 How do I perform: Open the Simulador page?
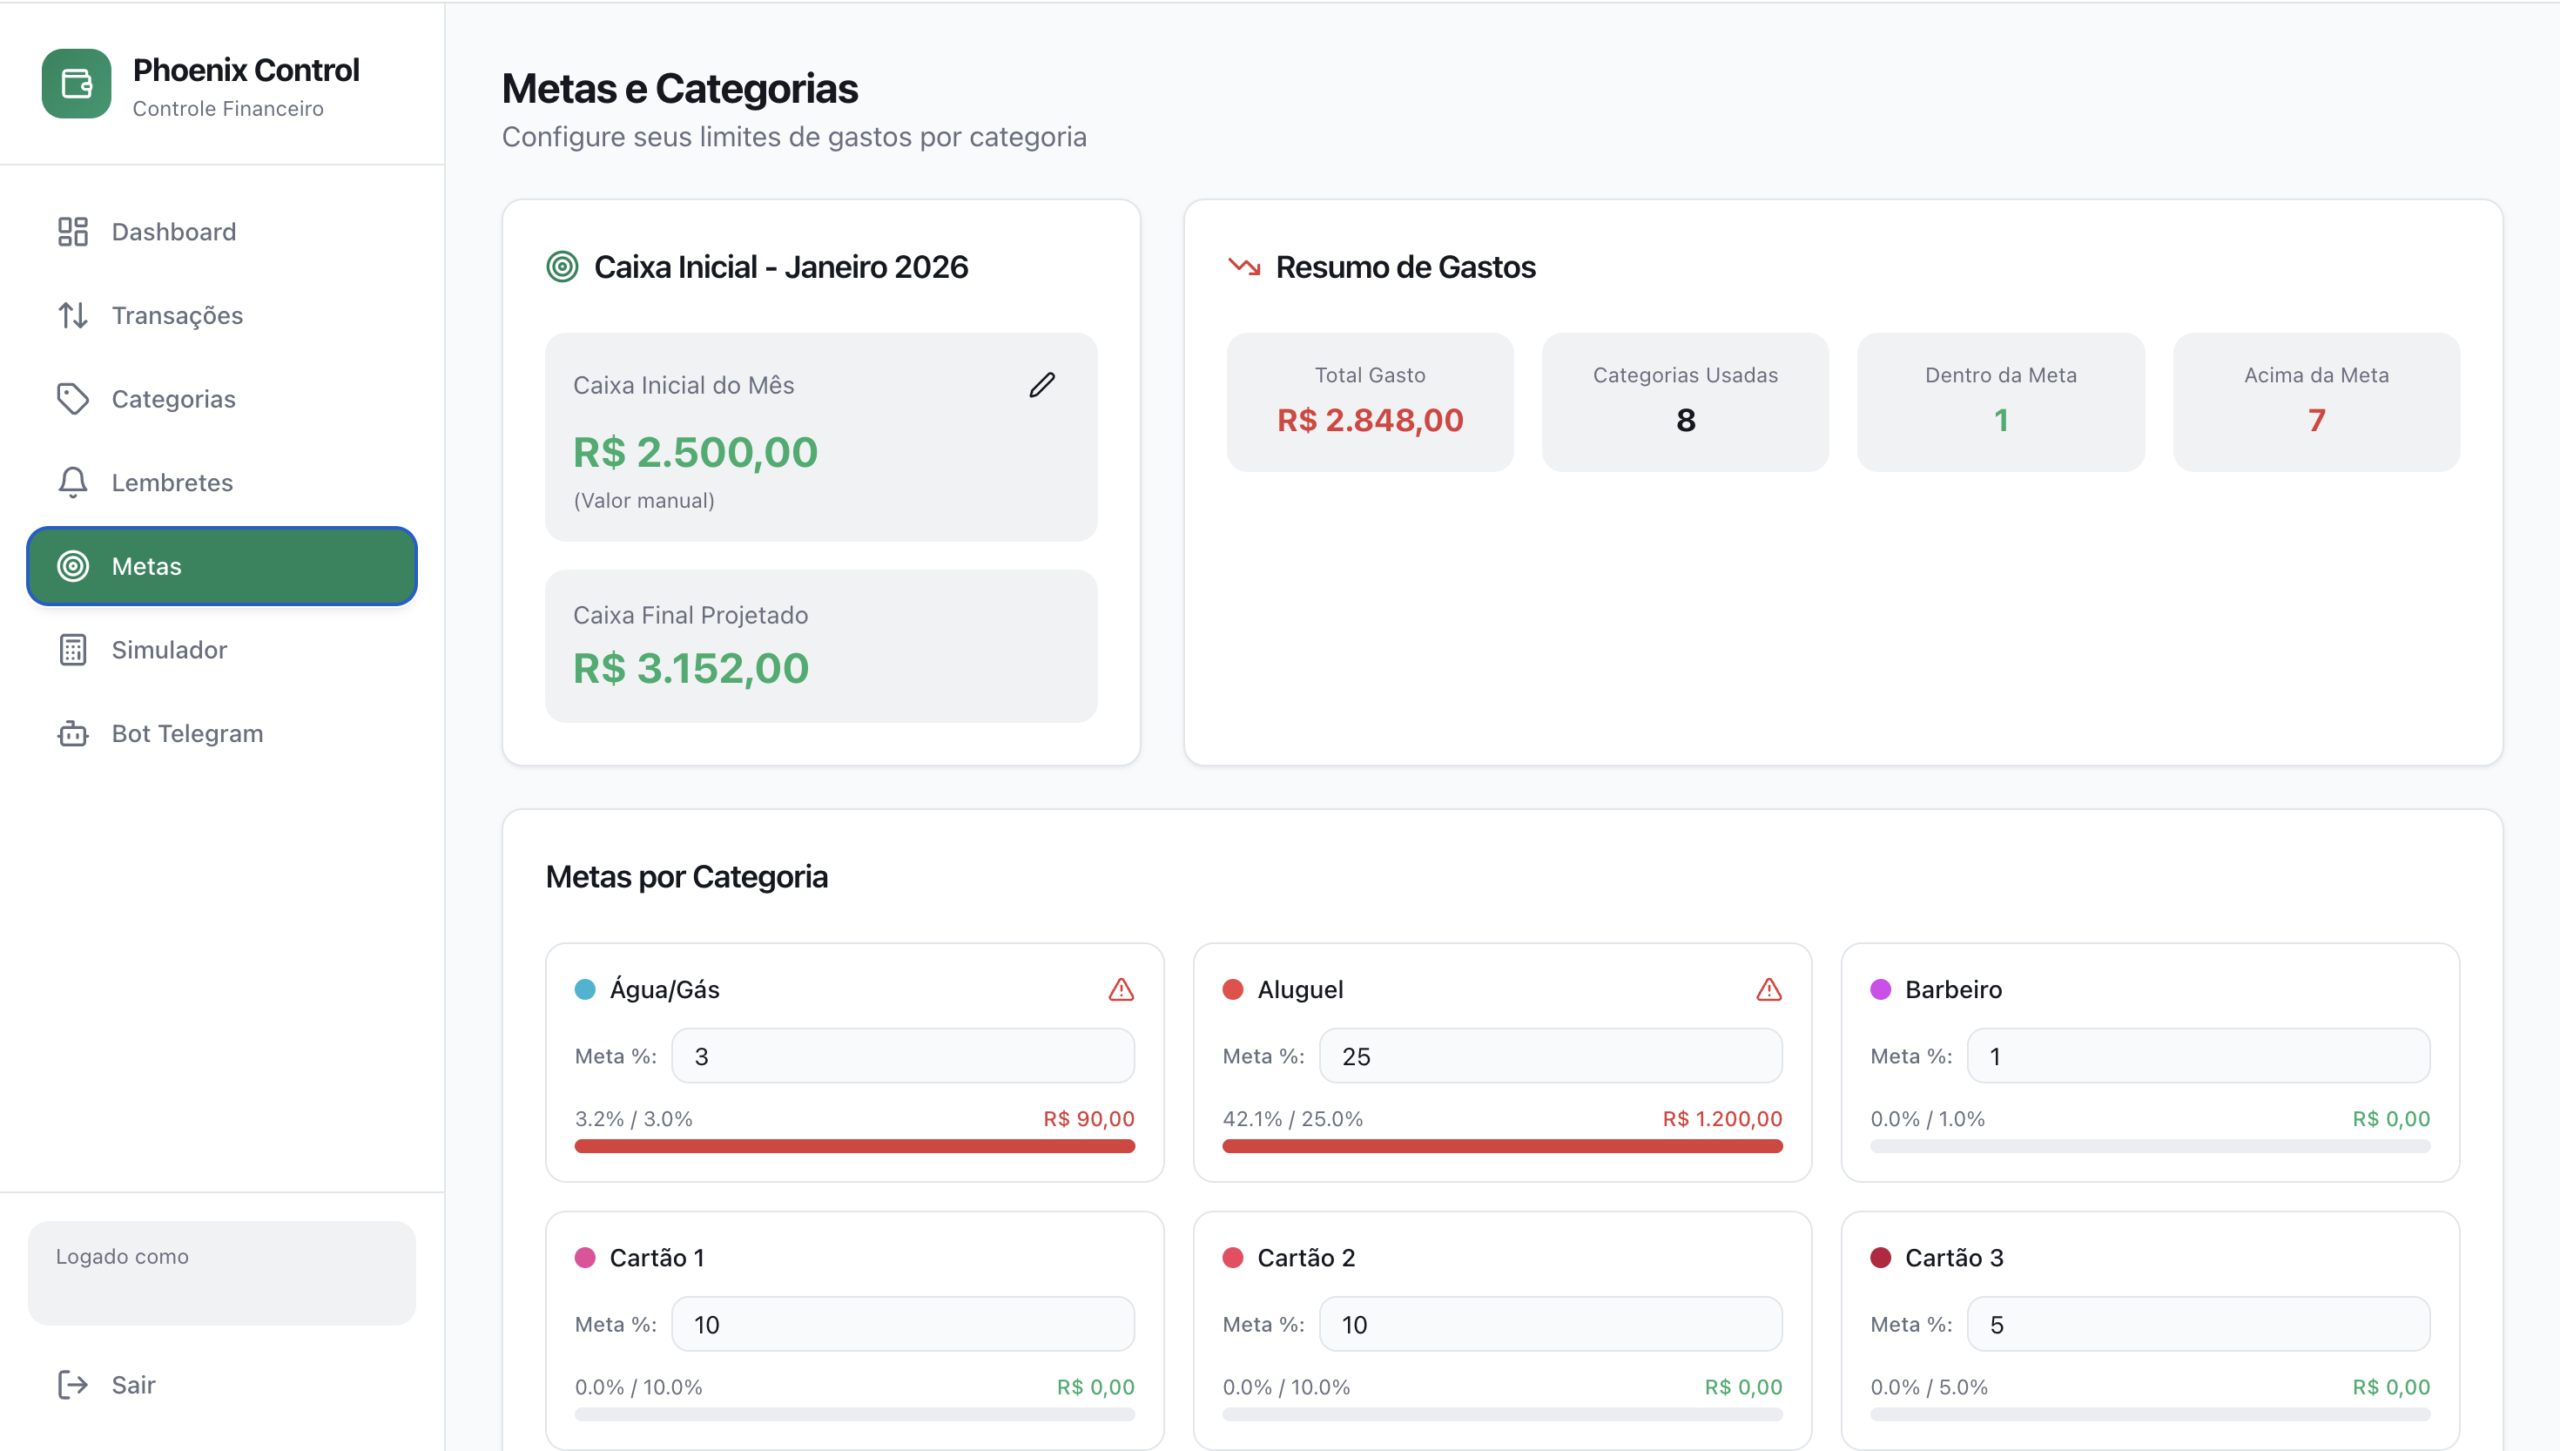[222, 650]
